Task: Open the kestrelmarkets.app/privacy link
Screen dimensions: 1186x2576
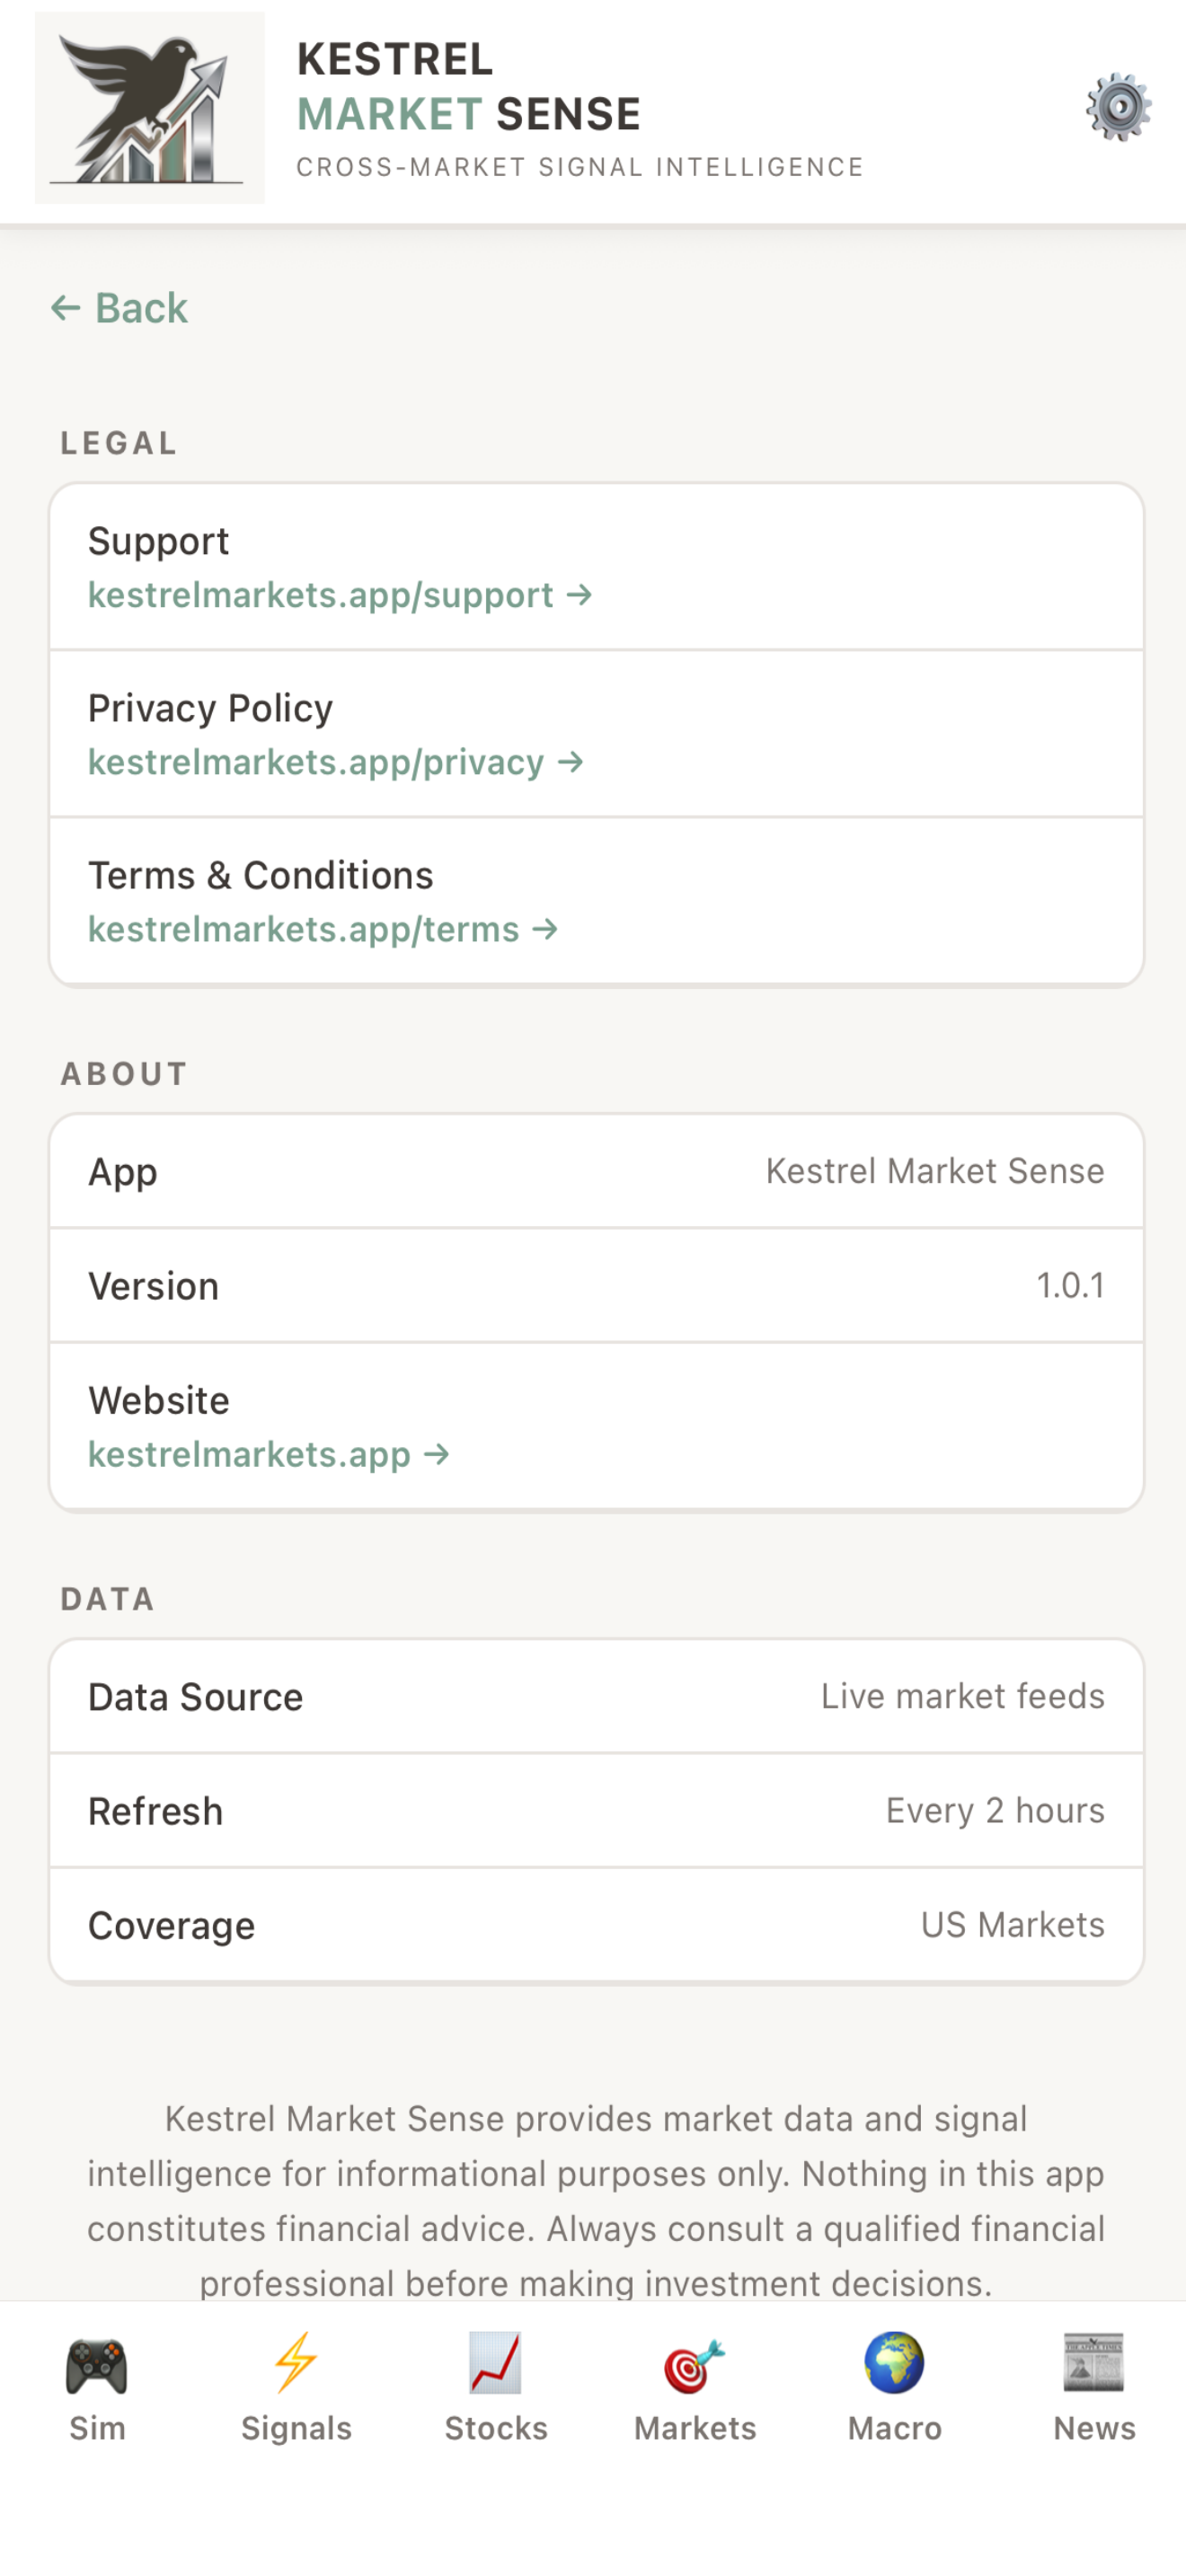Action: pyautogui.click(x=336, y=762)
